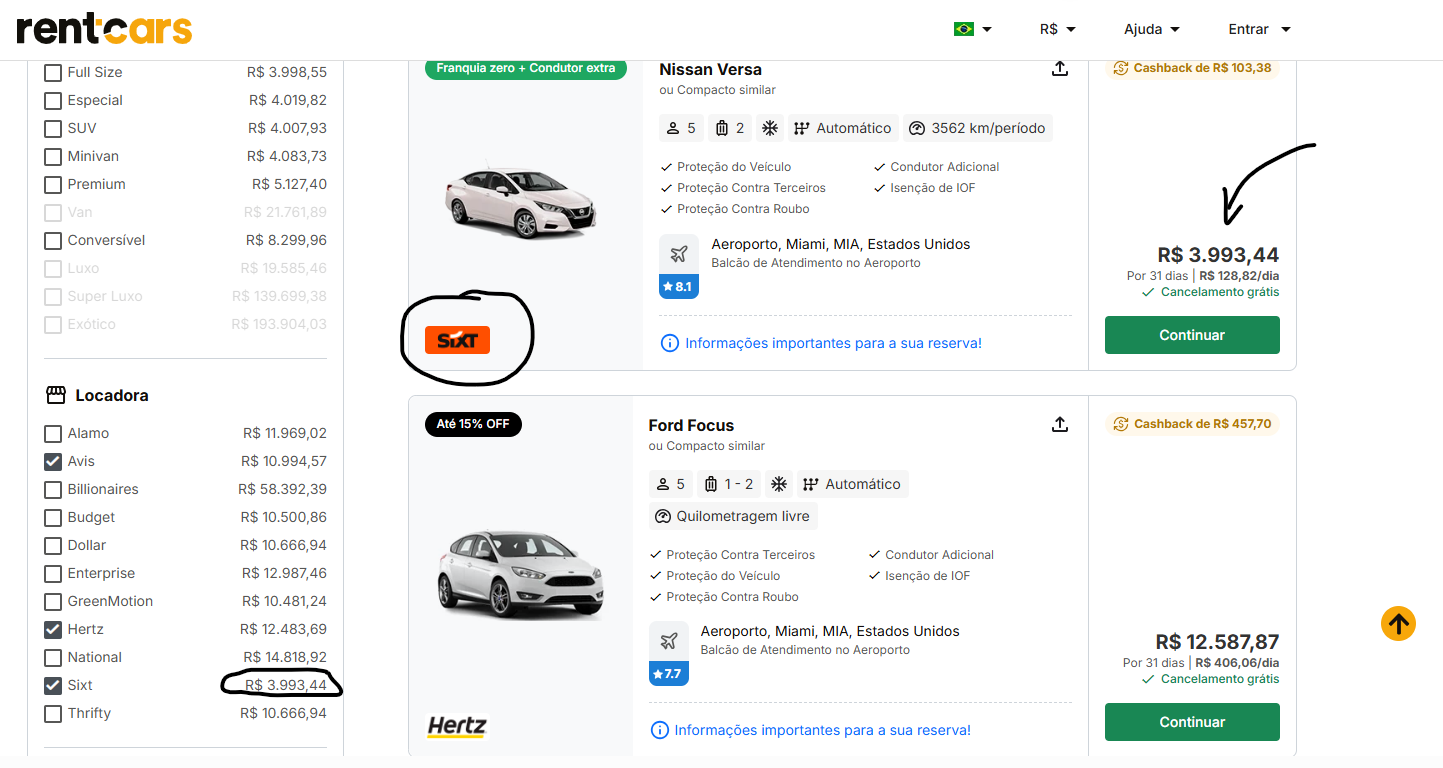Share the Nissan Versa offer

point(1060,69)
